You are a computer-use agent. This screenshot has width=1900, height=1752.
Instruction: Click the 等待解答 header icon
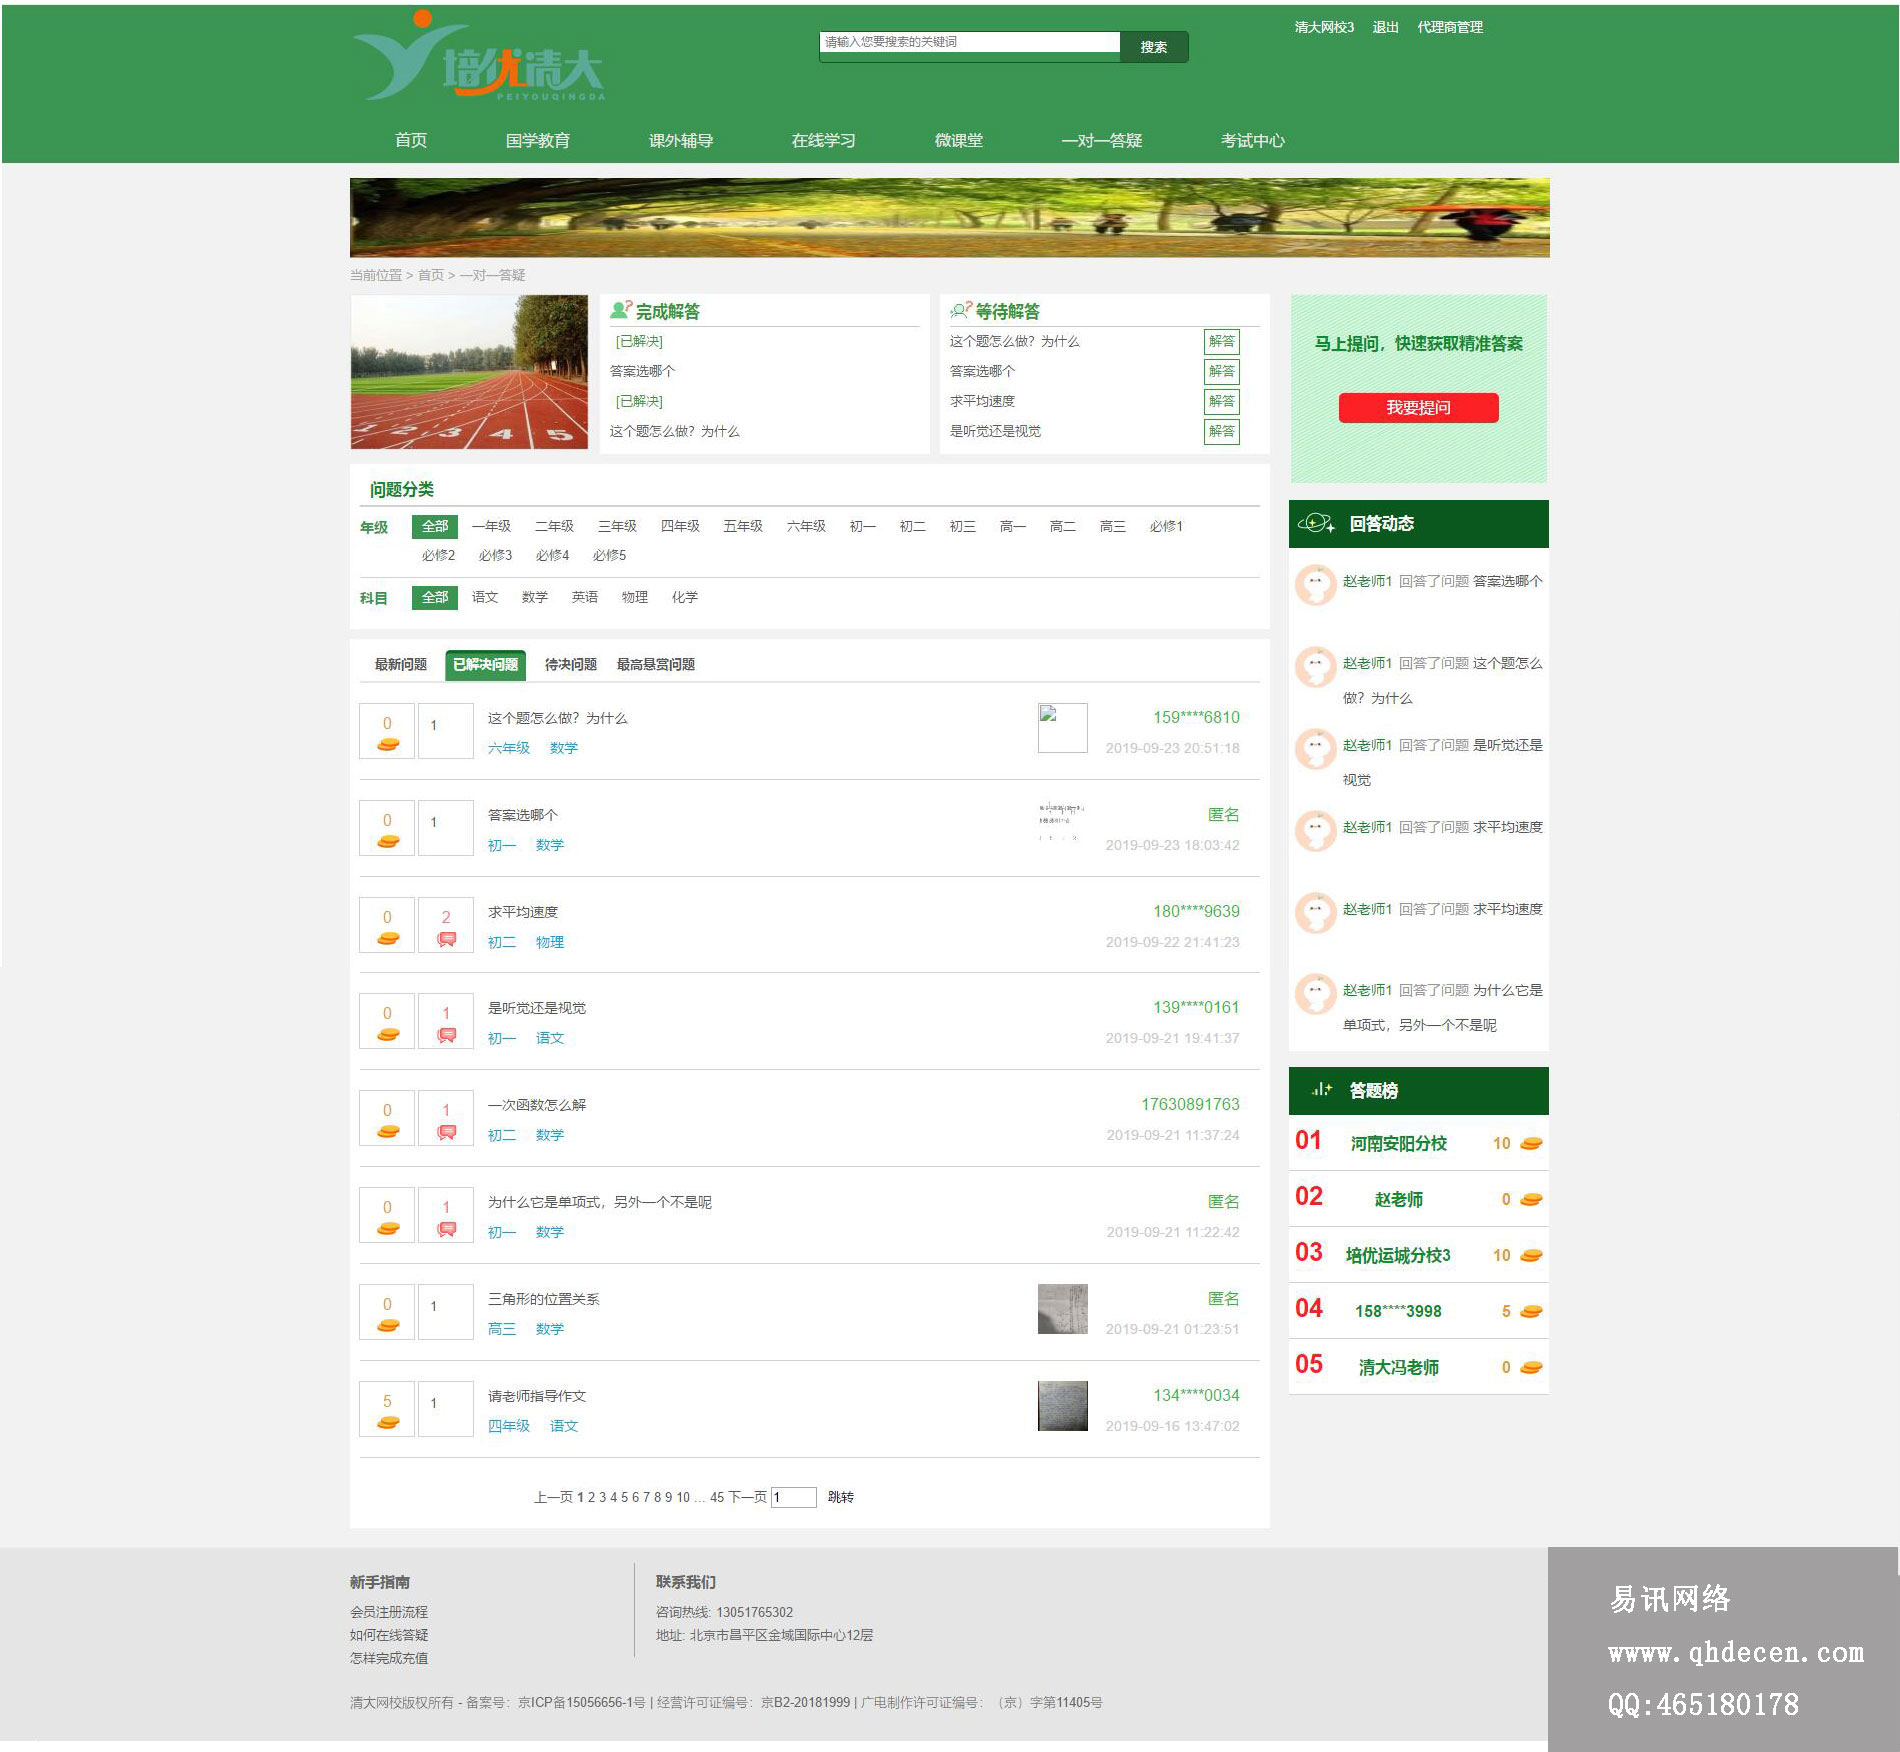[961, 311]
